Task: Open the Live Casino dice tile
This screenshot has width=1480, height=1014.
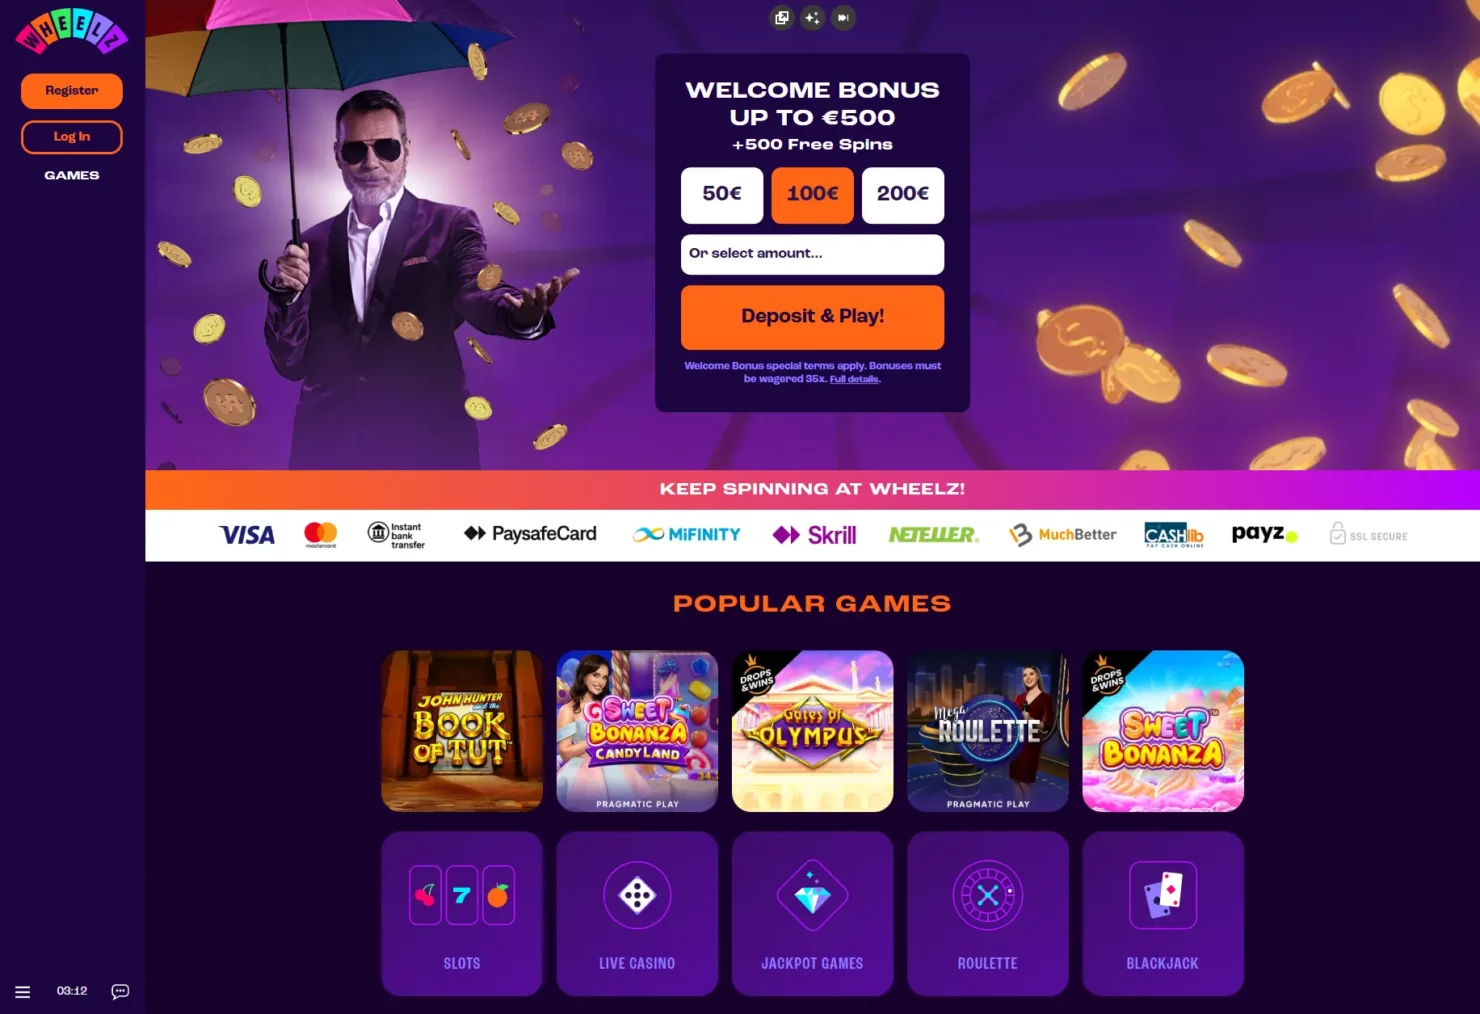Action: [637, 913]
